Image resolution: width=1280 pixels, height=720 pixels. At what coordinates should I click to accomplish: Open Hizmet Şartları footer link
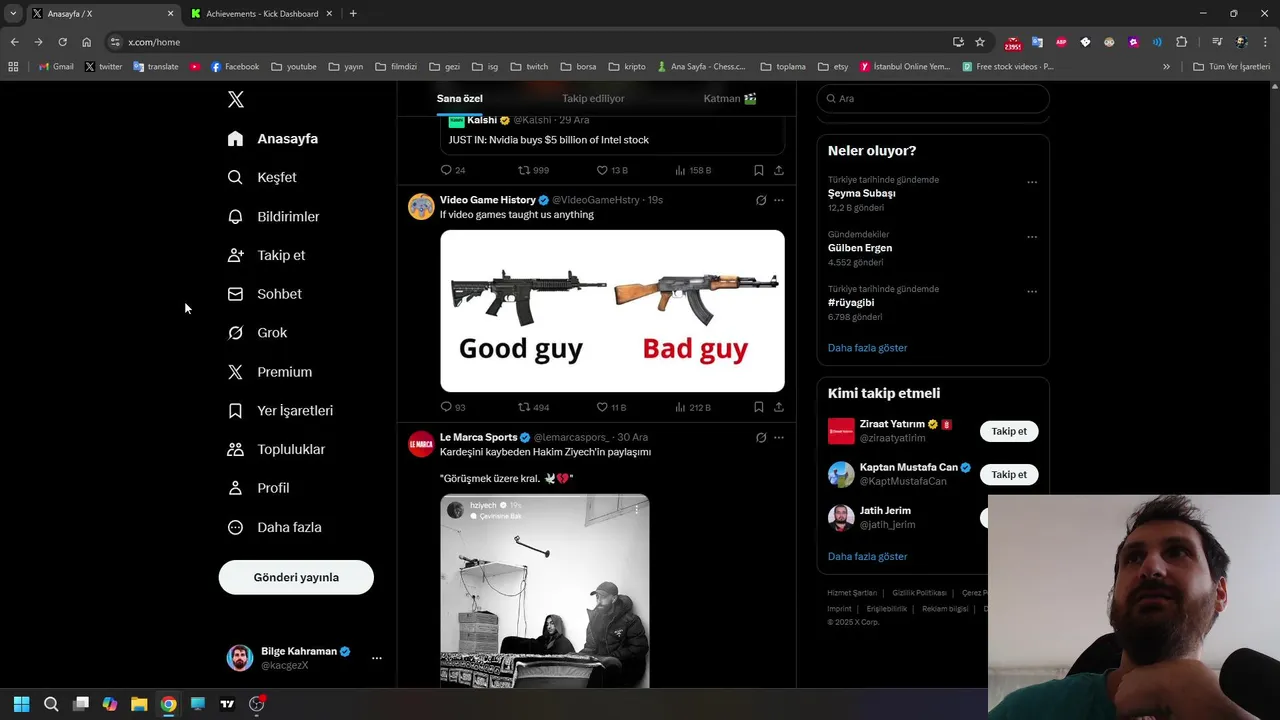(x=851, y=593)
